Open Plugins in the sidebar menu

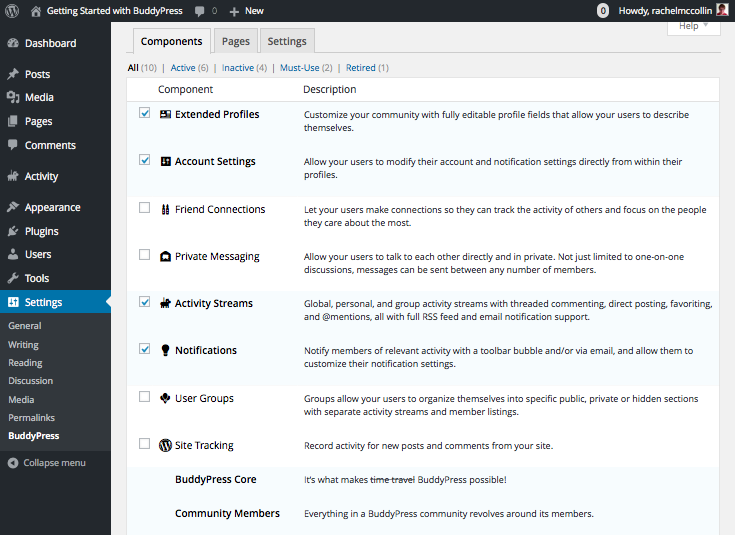point(42,231)
